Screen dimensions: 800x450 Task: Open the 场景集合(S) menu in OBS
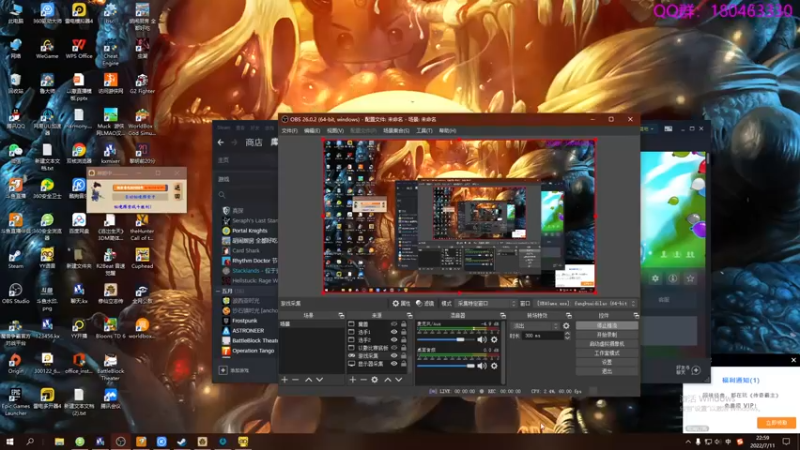tap(396, 131)
